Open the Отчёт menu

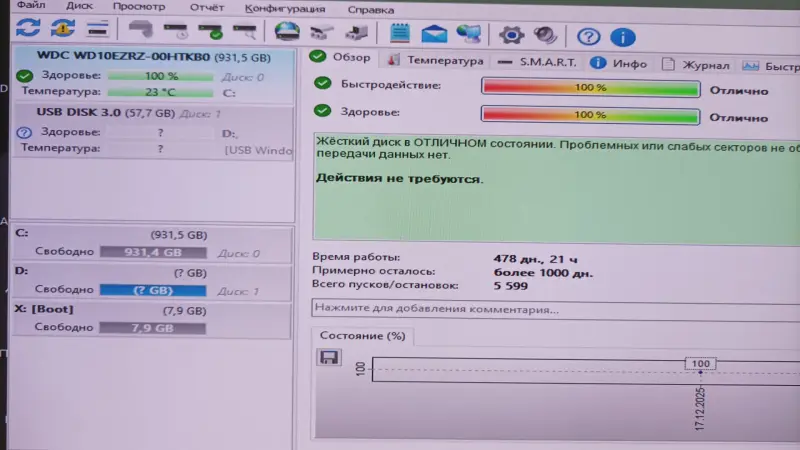[207, 8]
